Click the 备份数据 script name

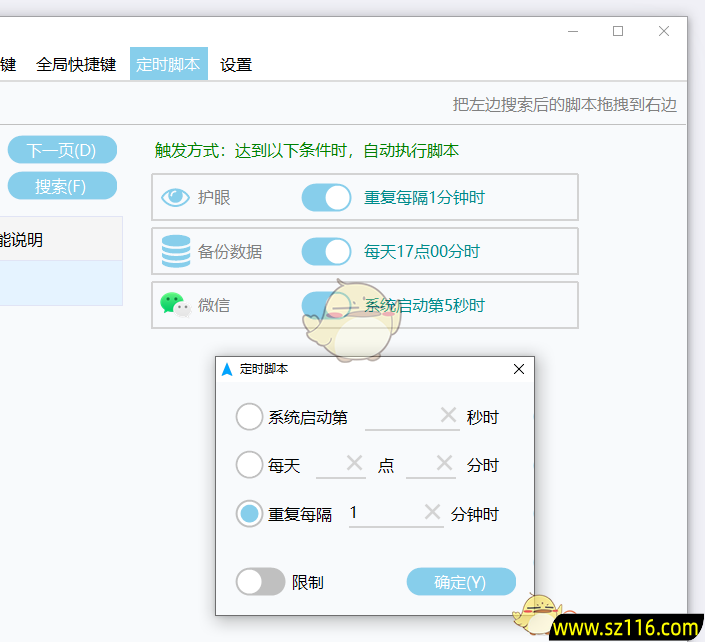click(230, 251)
